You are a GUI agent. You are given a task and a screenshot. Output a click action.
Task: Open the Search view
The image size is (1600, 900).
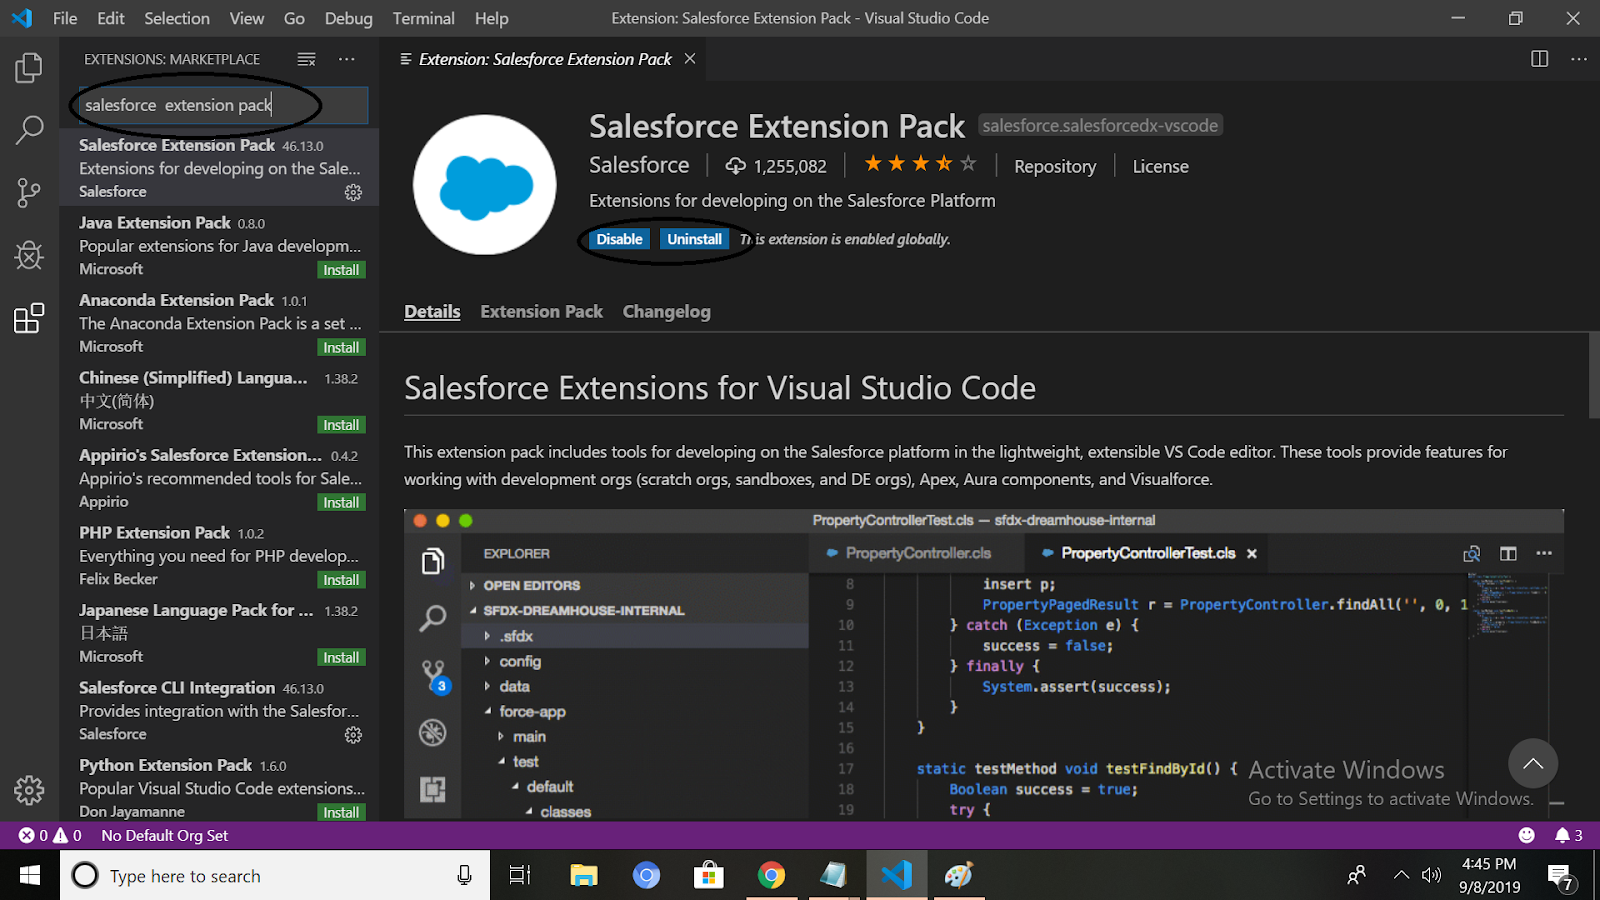click(x=28, y=130)
